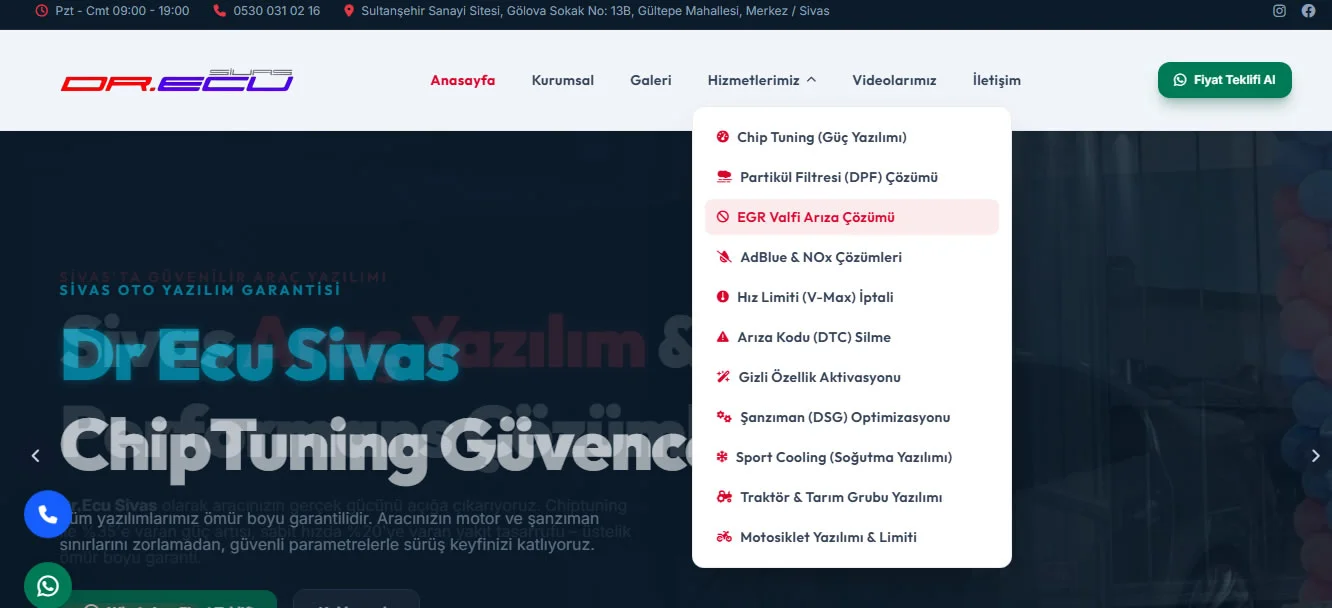Select Hız Limiti (V-Max) İptali entry

coord(852,297)
